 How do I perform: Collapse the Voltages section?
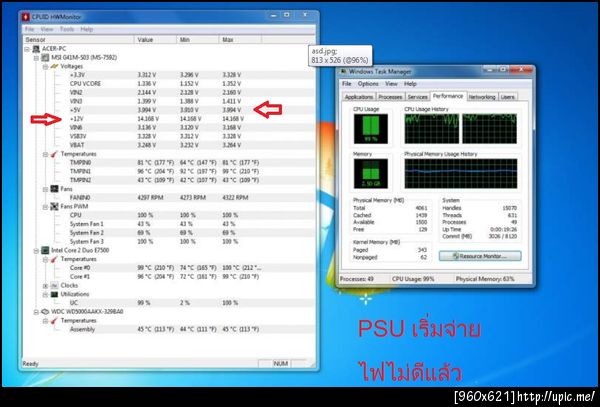click(x=45, y=67)
